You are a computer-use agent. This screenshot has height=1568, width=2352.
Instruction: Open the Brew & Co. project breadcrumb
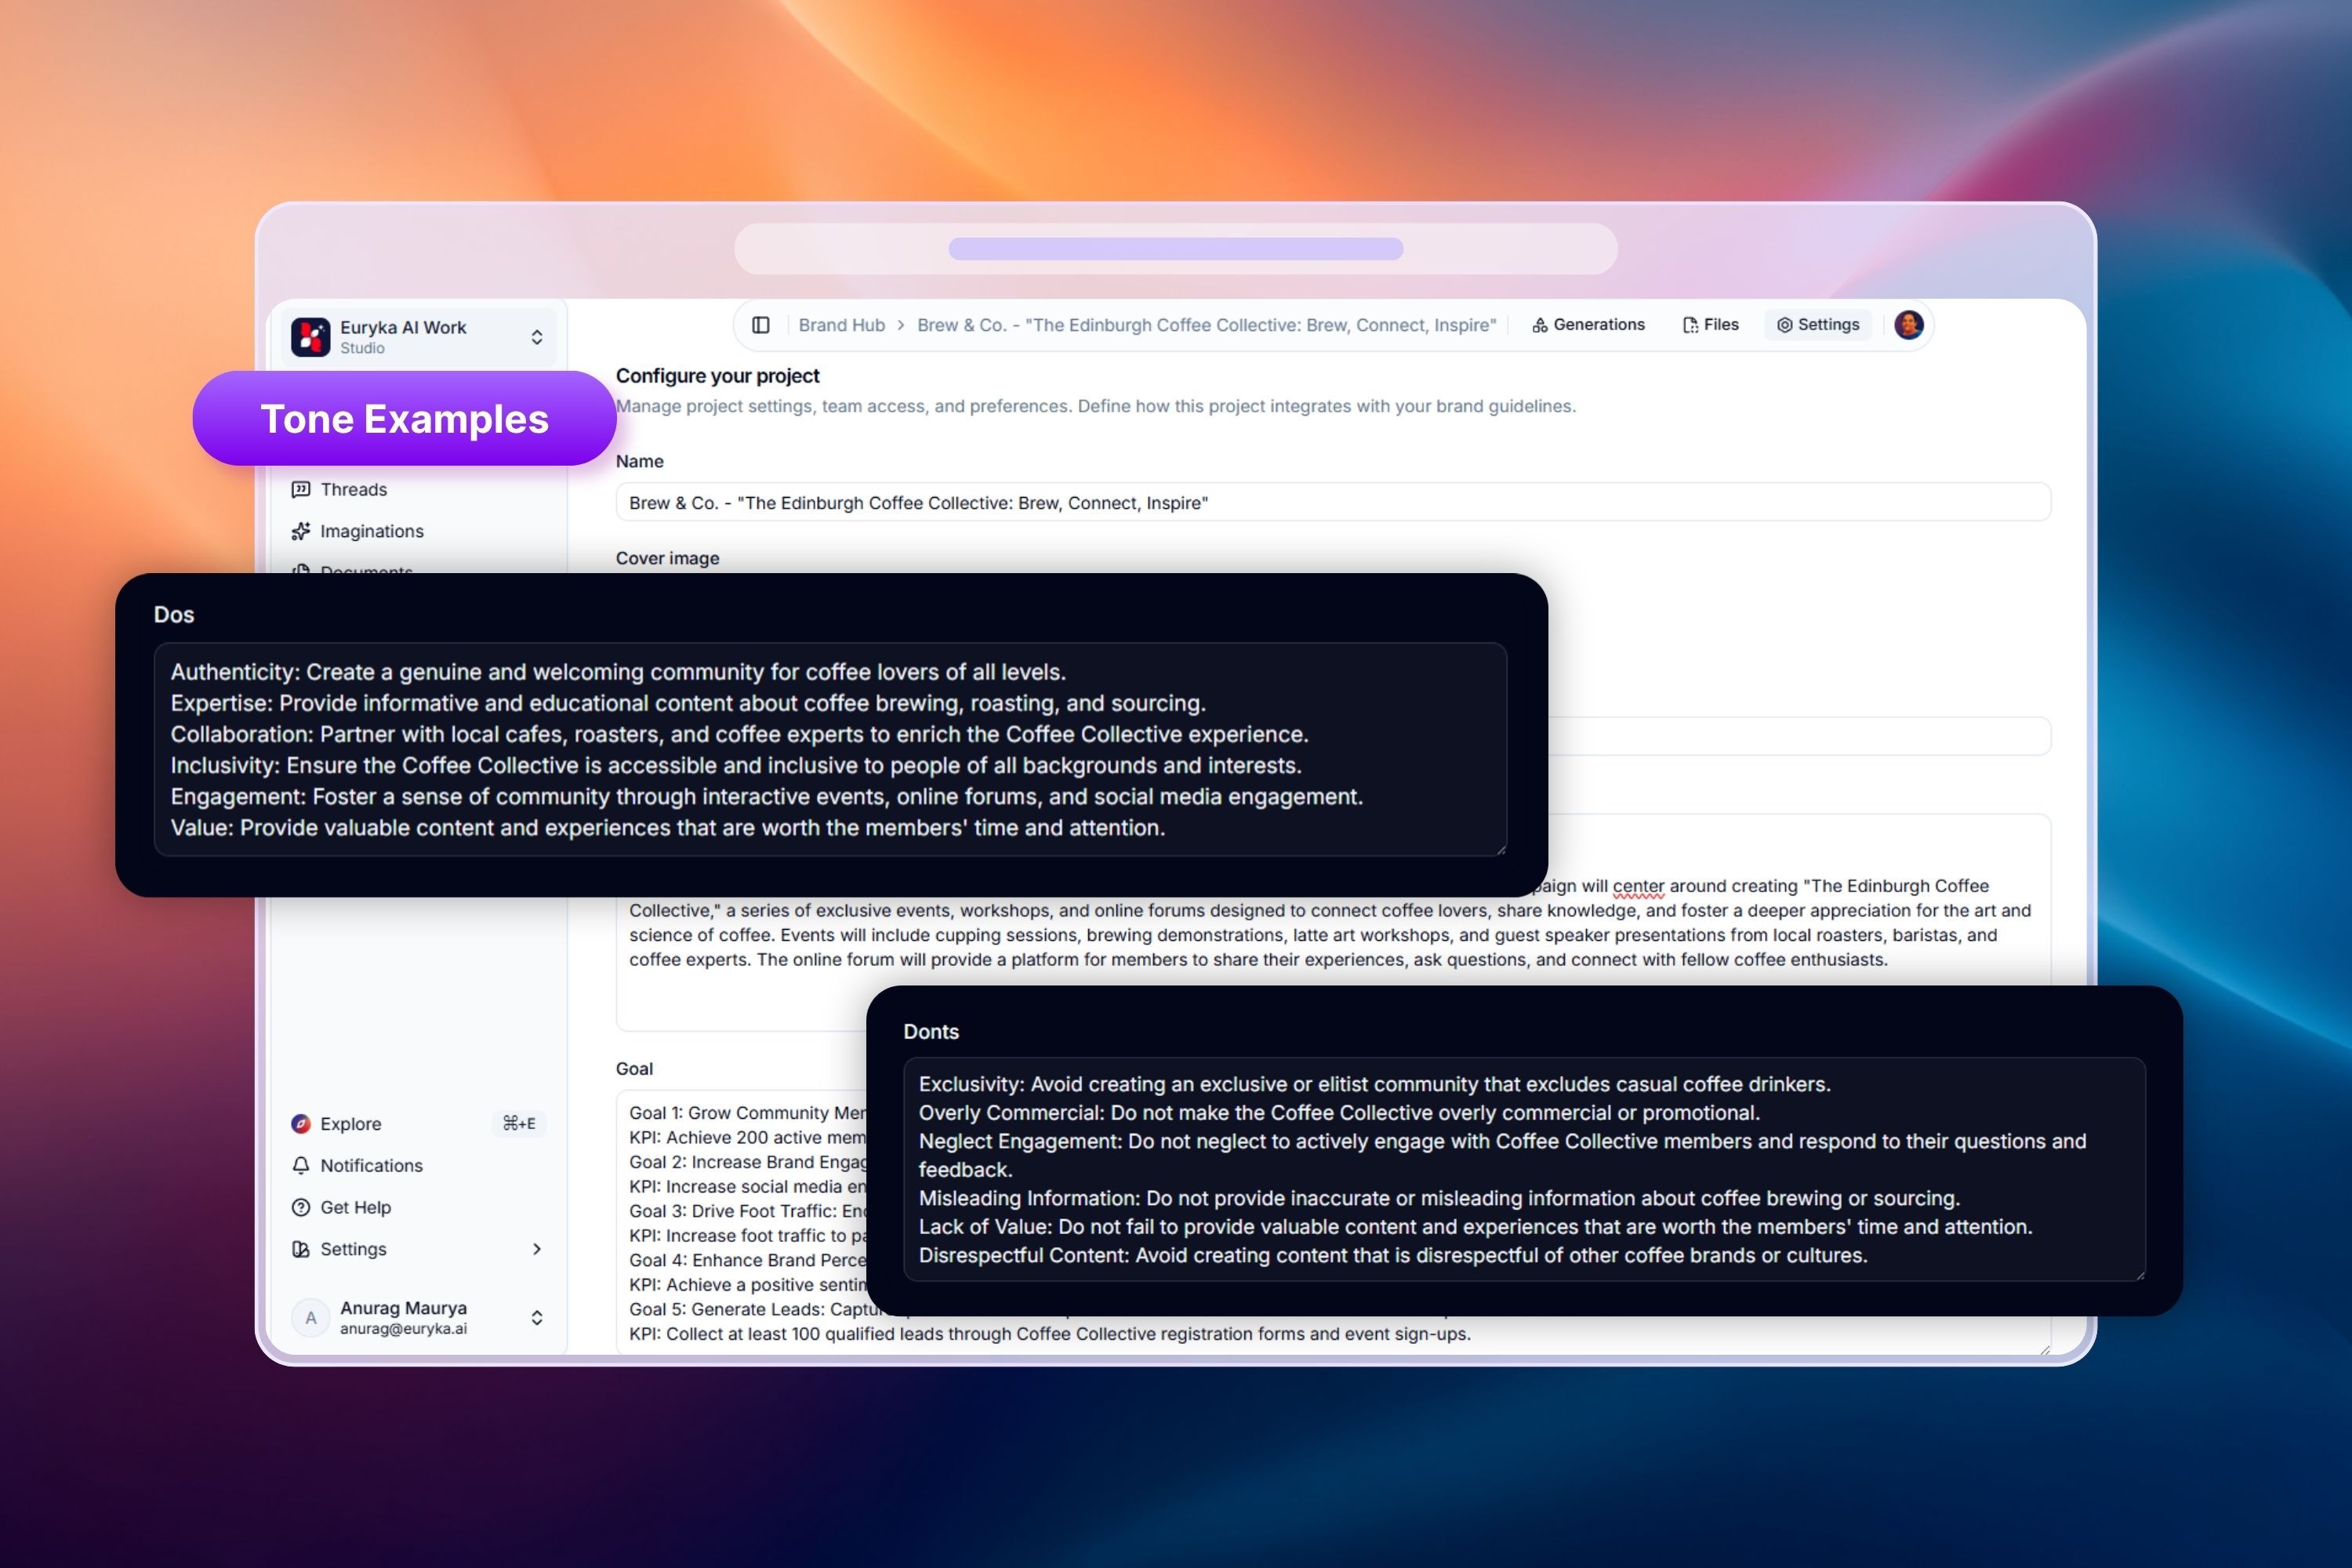pyautogui.click(x=1206, y=325)
